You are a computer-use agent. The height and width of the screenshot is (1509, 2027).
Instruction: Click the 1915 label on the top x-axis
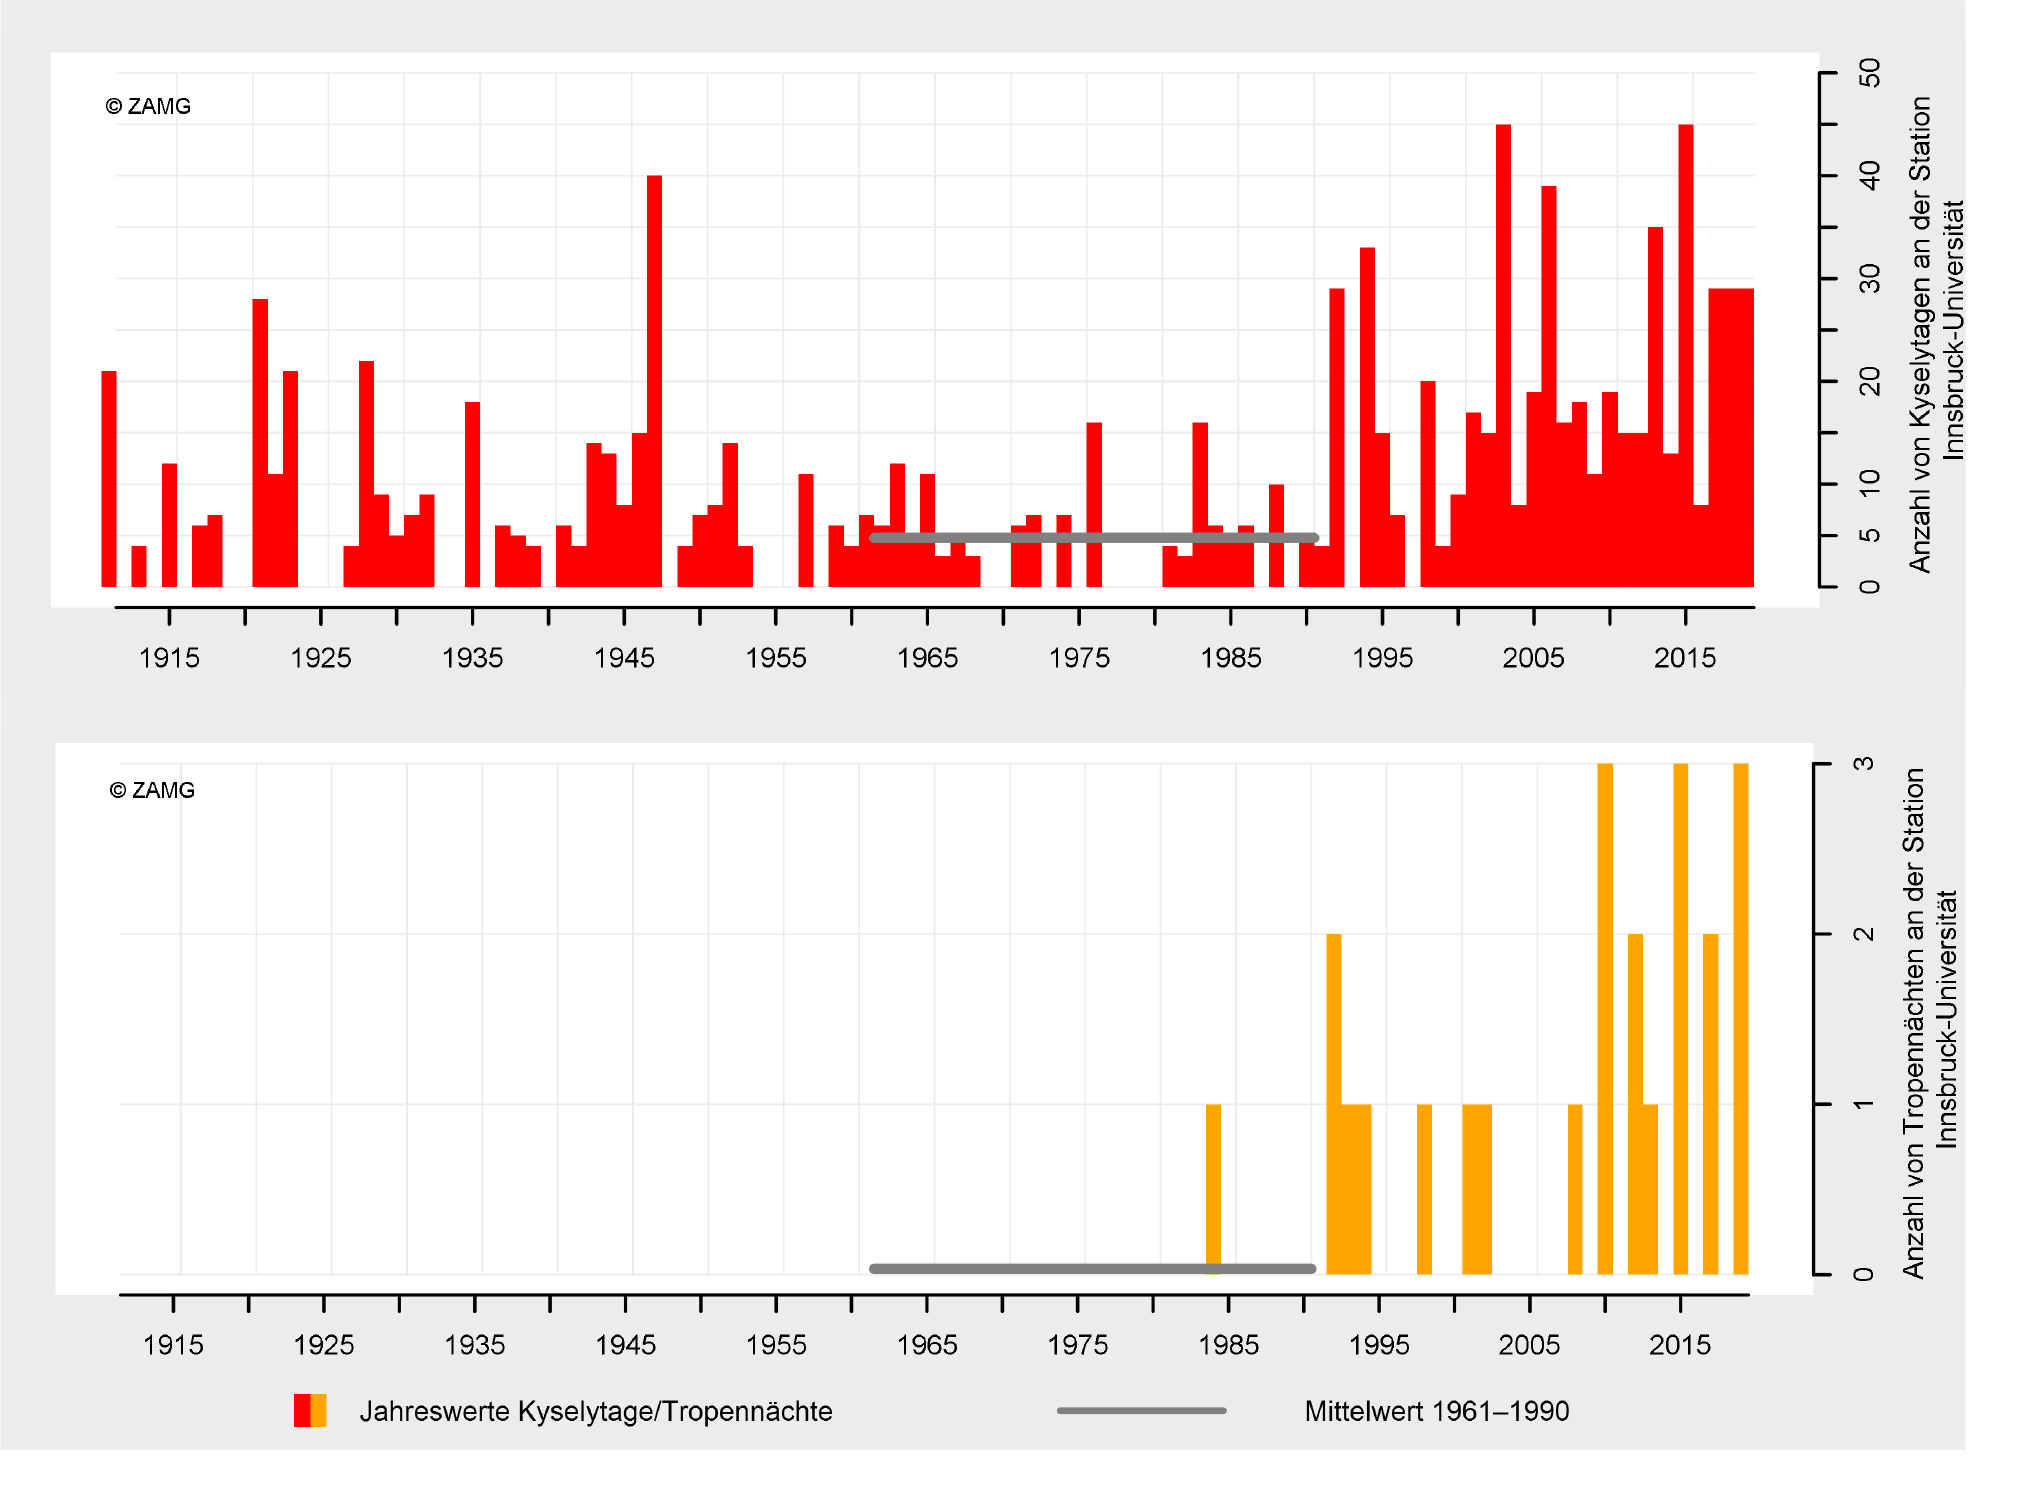[x=169, y=658]
